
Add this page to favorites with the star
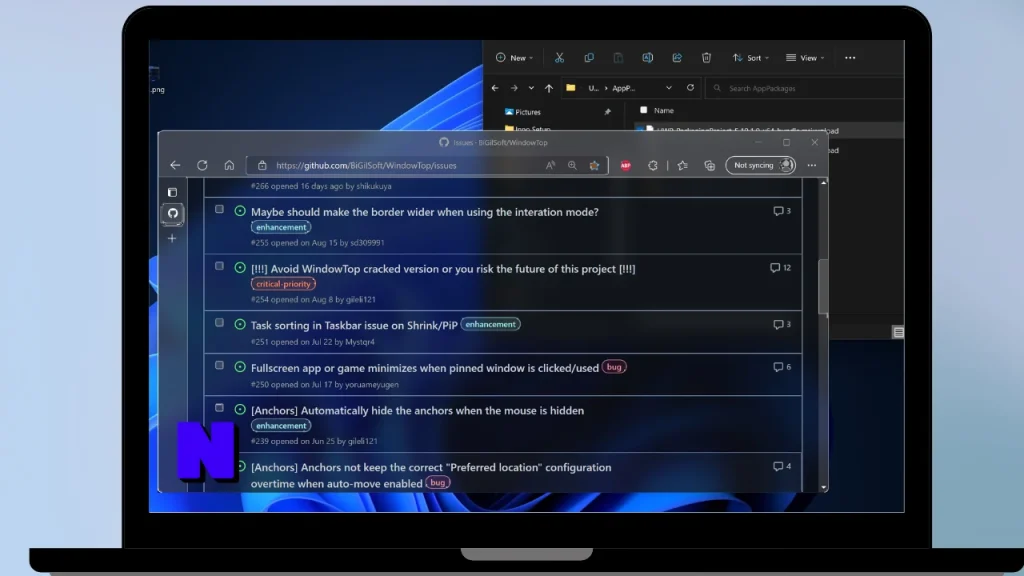(594, 165)
